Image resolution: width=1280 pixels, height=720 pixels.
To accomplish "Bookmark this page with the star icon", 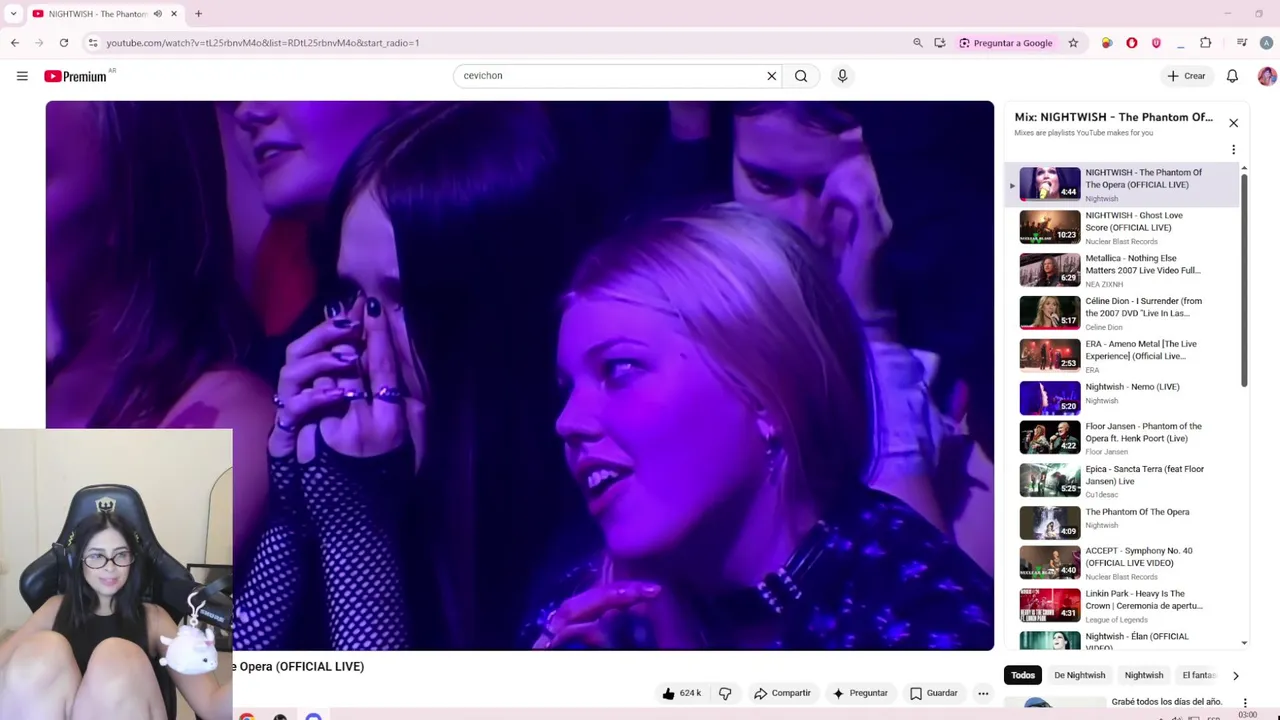I will click(1073, 43).
